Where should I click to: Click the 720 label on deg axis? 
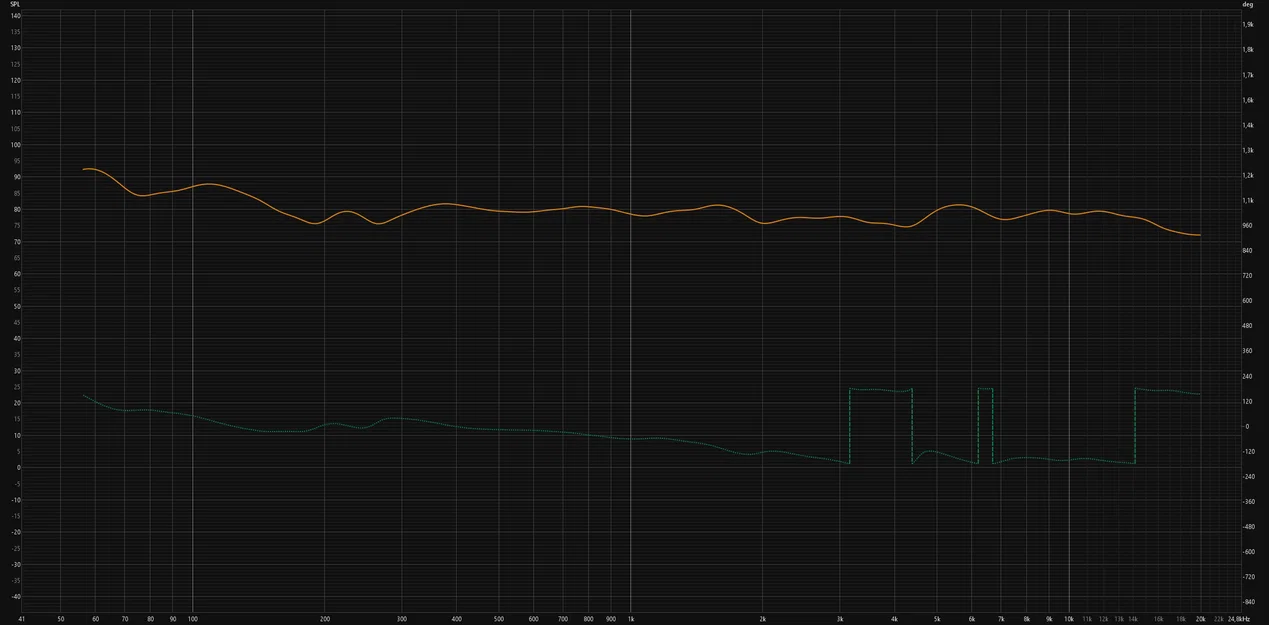click(x=1247, y=275)
